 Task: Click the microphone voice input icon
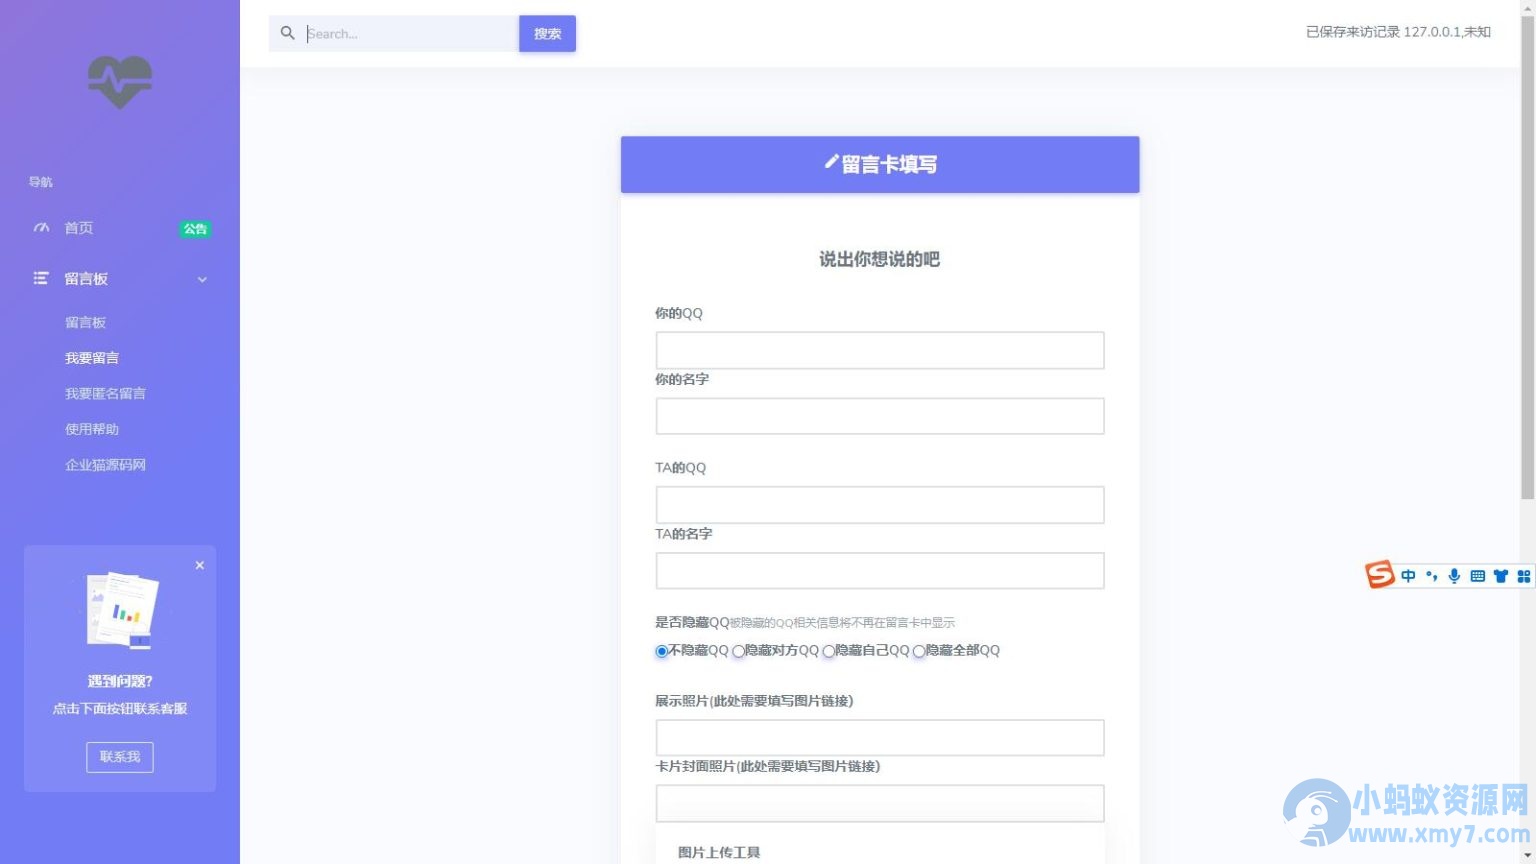coord(1454,576)
